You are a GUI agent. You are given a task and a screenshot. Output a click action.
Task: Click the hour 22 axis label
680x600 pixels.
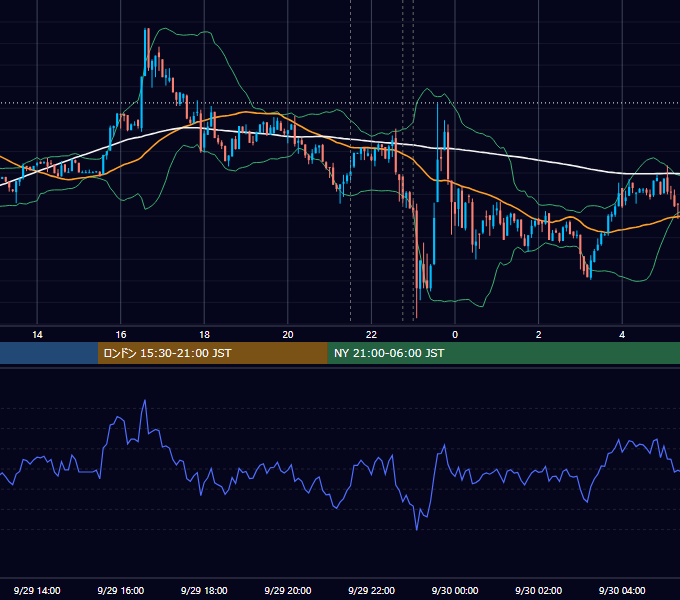pos(371,335)
